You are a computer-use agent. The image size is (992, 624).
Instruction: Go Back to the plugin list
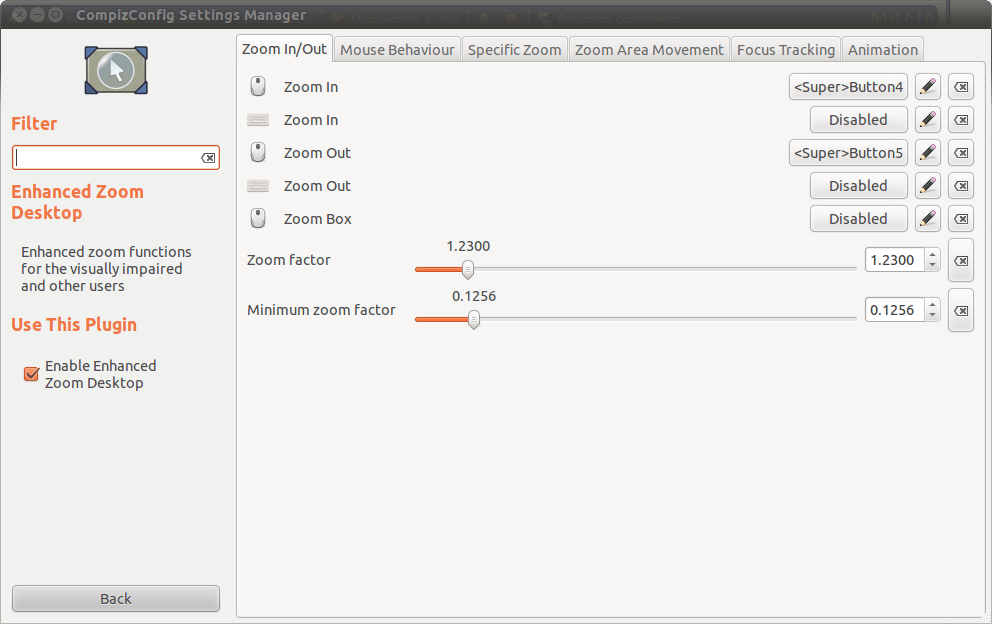point(116,599)
